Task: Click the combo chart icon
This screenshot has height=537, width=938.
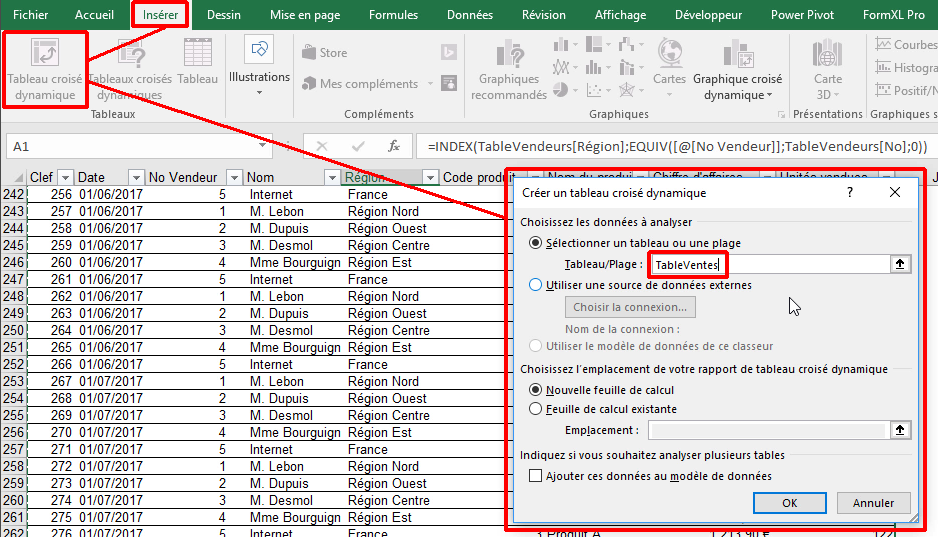Action: coord(626,67)
